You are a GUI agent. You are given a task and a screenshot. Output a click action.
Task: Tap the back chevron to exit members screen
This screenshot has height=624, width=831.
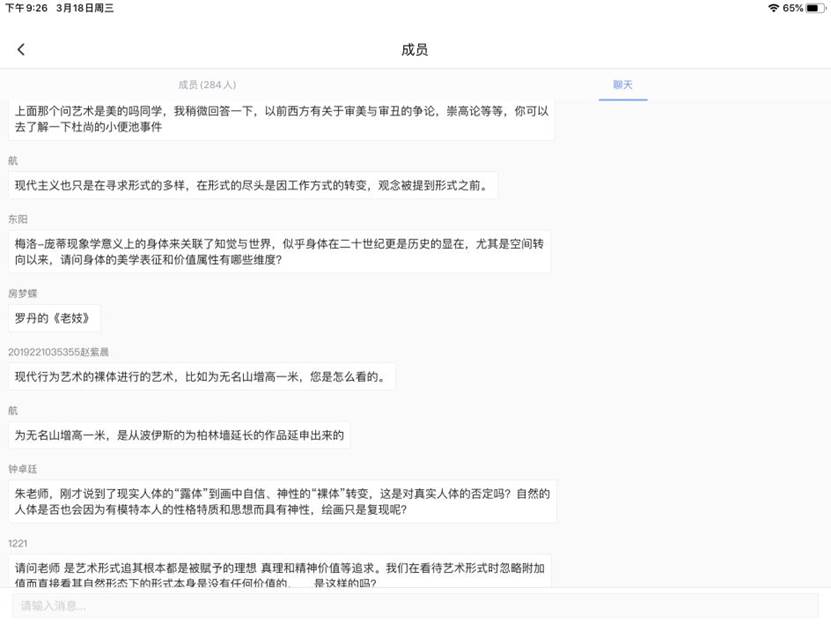22,47
